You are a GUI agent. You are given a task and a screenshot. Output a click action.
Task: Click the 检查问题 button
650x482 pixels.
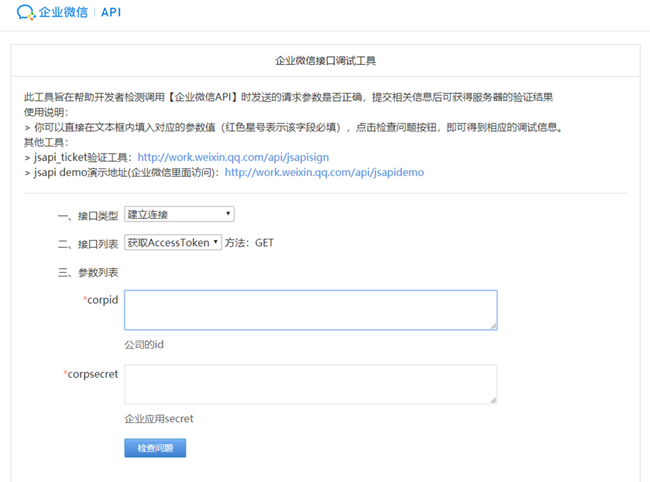(x=155, y=448)
